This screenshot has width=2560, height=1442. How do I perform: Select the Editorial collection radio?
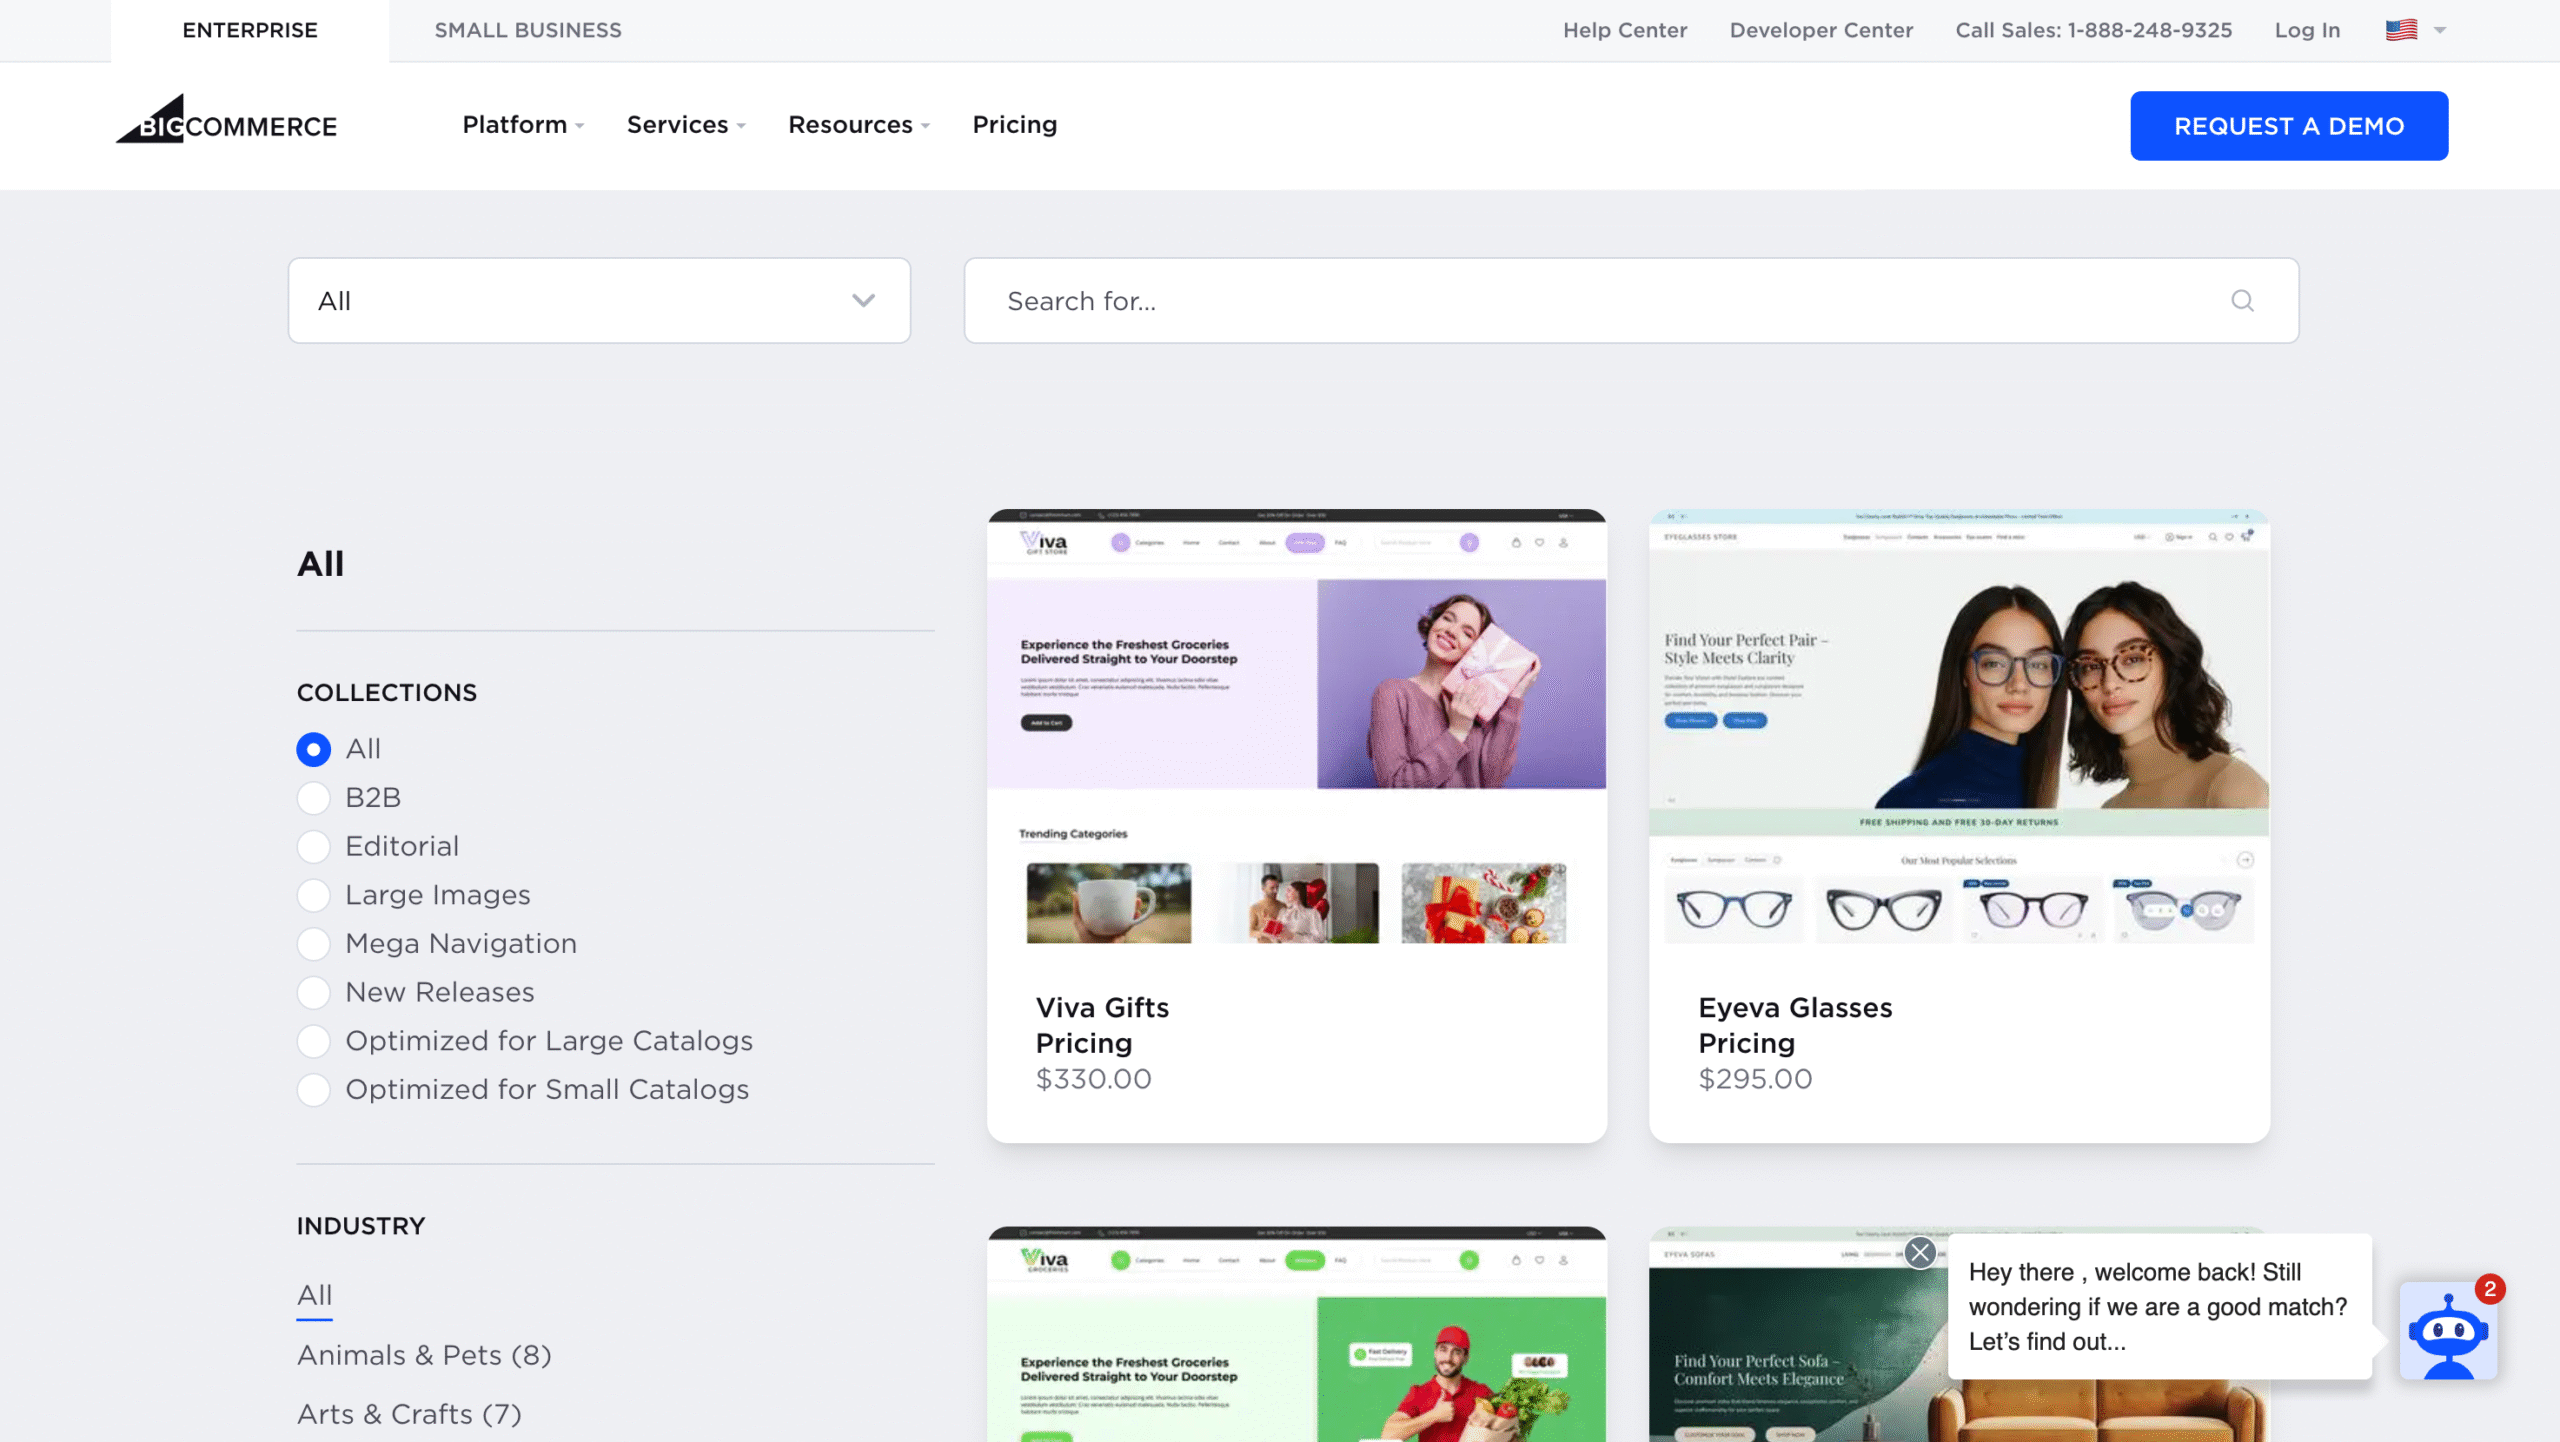[x=313, y=846]
